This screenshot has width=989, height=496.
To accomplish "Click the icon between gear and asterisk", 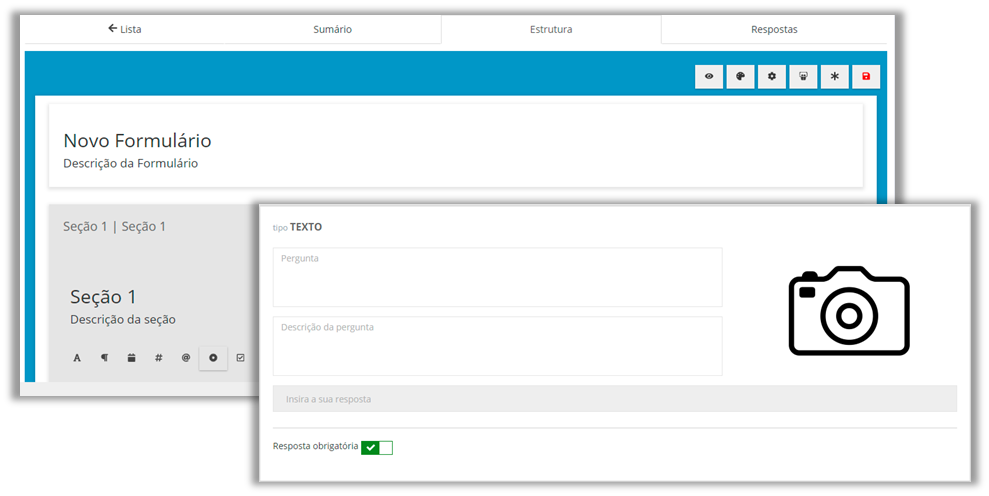I will pyautogui.click(x=804, y=76).
